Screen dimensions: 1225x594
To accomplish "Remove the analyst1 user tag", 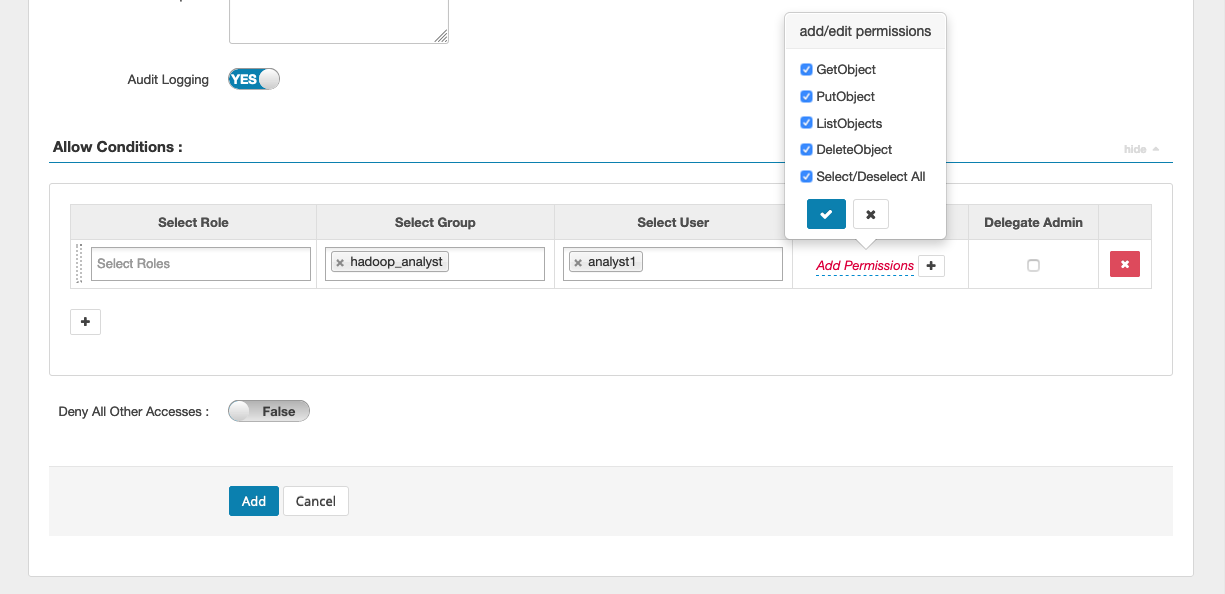I will [577, 260].
